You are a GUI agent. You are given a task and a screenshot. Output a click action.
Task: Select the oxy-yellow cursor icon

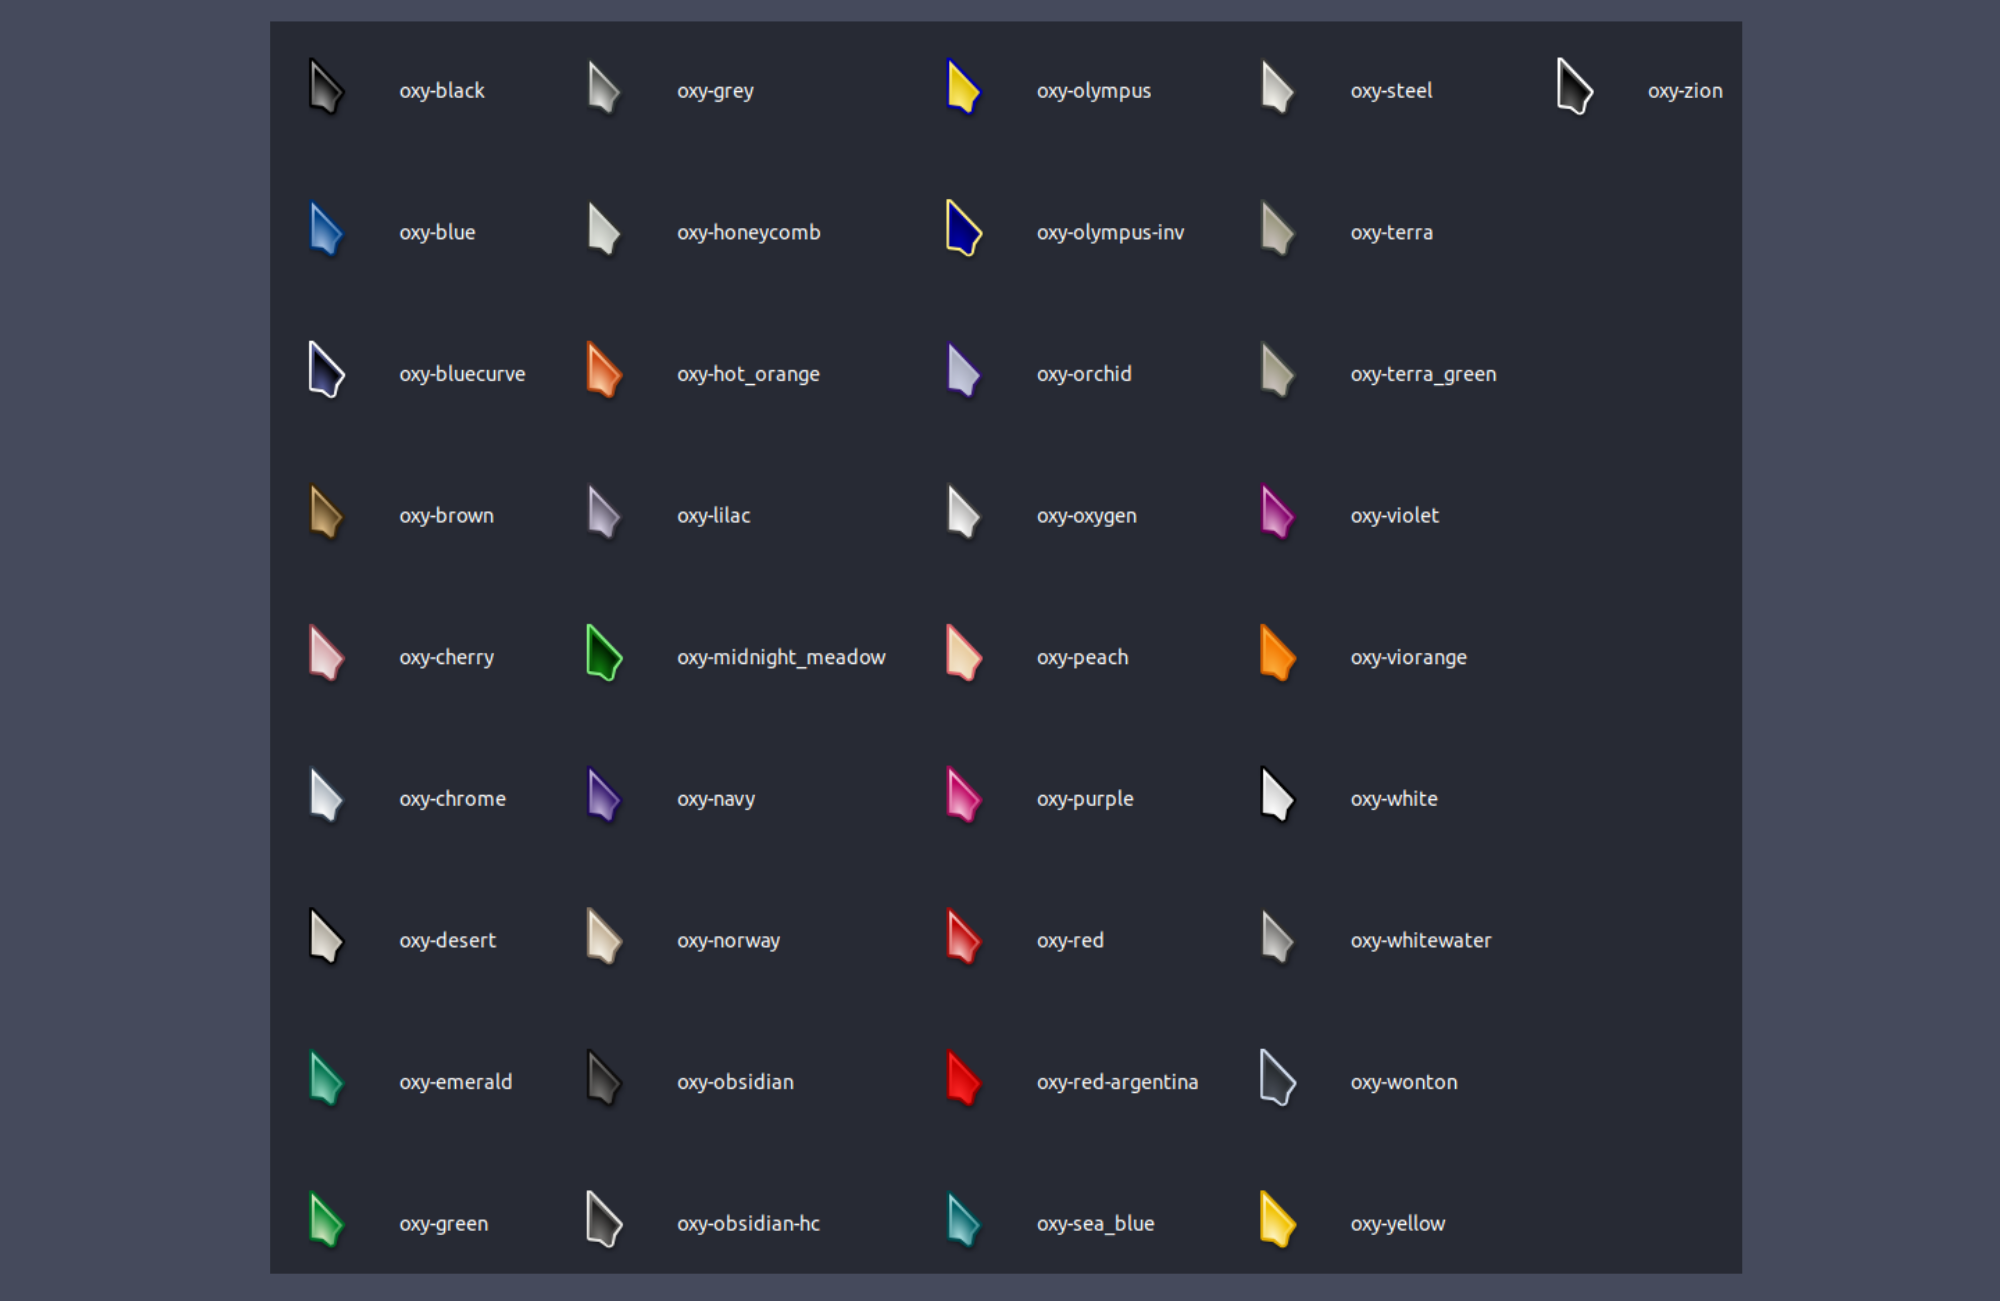(1277, 1220)
